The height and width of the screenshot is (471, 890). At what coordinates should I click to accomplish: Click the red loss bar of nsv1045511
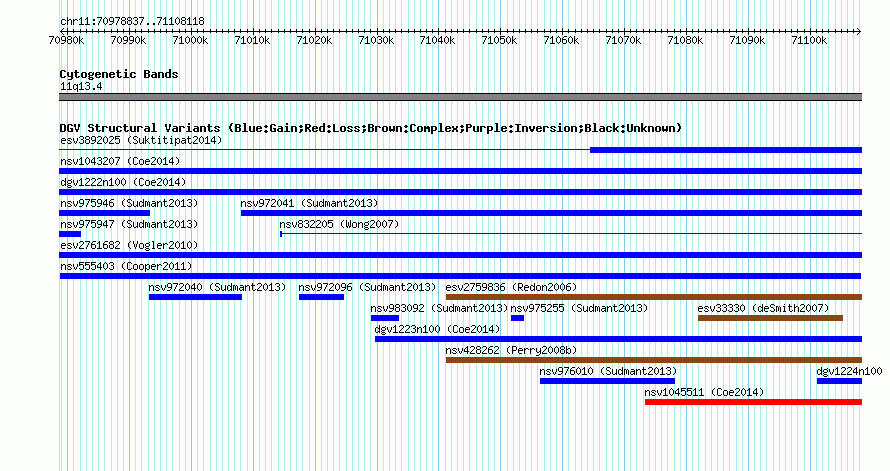(753, 402)
